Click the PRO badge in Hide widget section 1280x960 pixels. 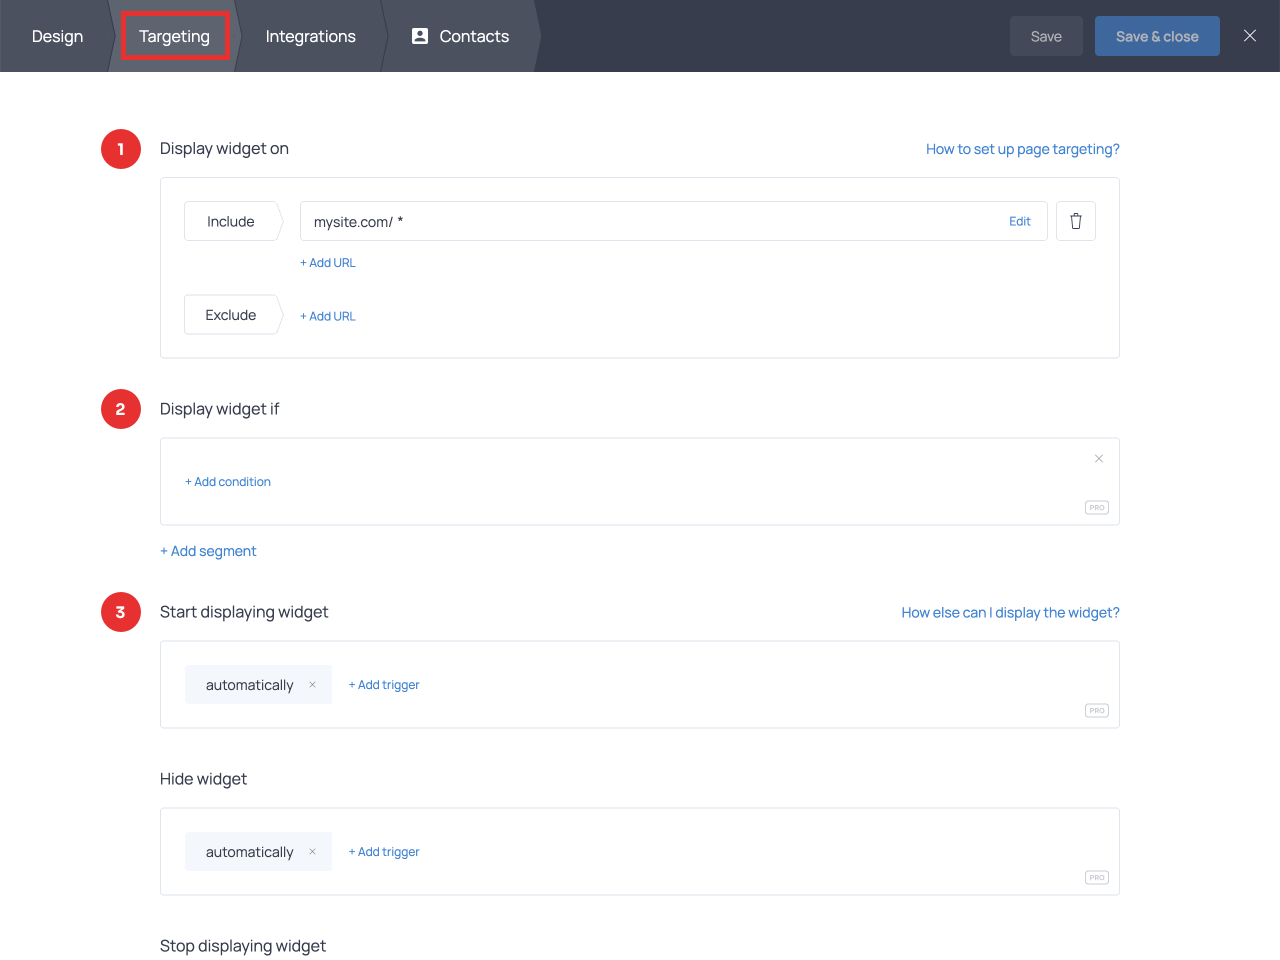pos(1096,877)
